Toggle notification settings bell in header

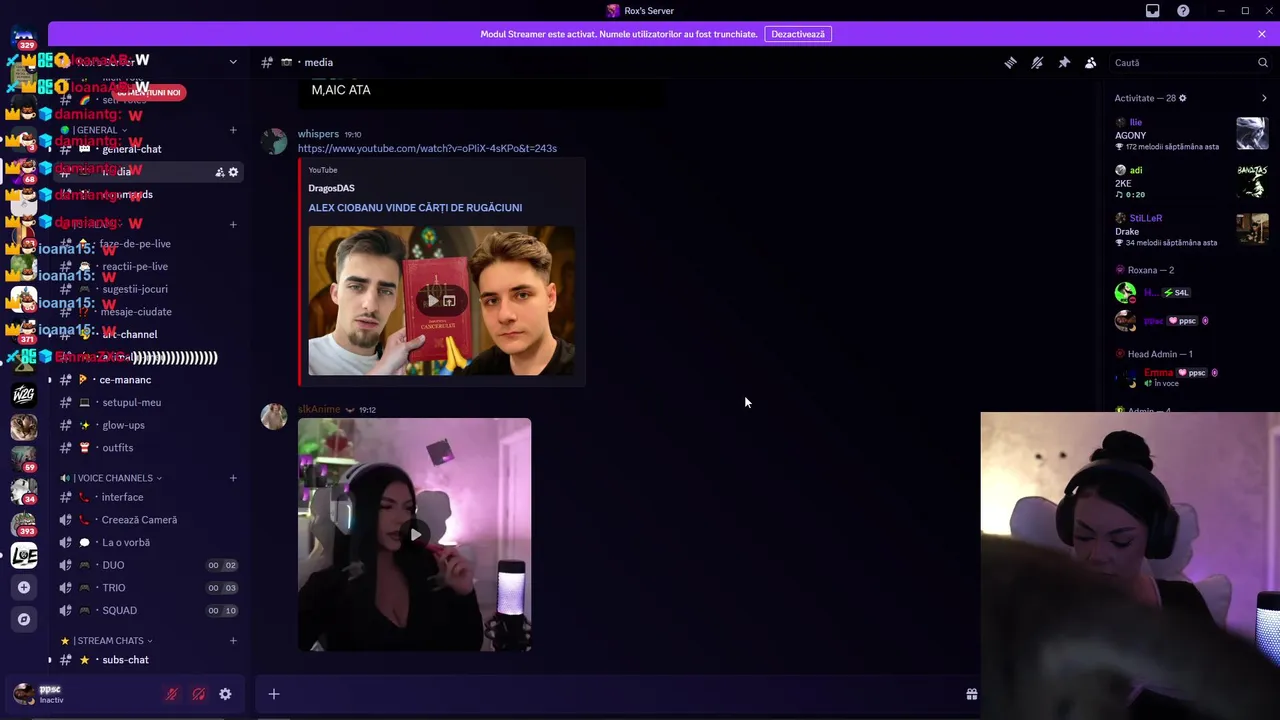click(x=1037, y=62)
